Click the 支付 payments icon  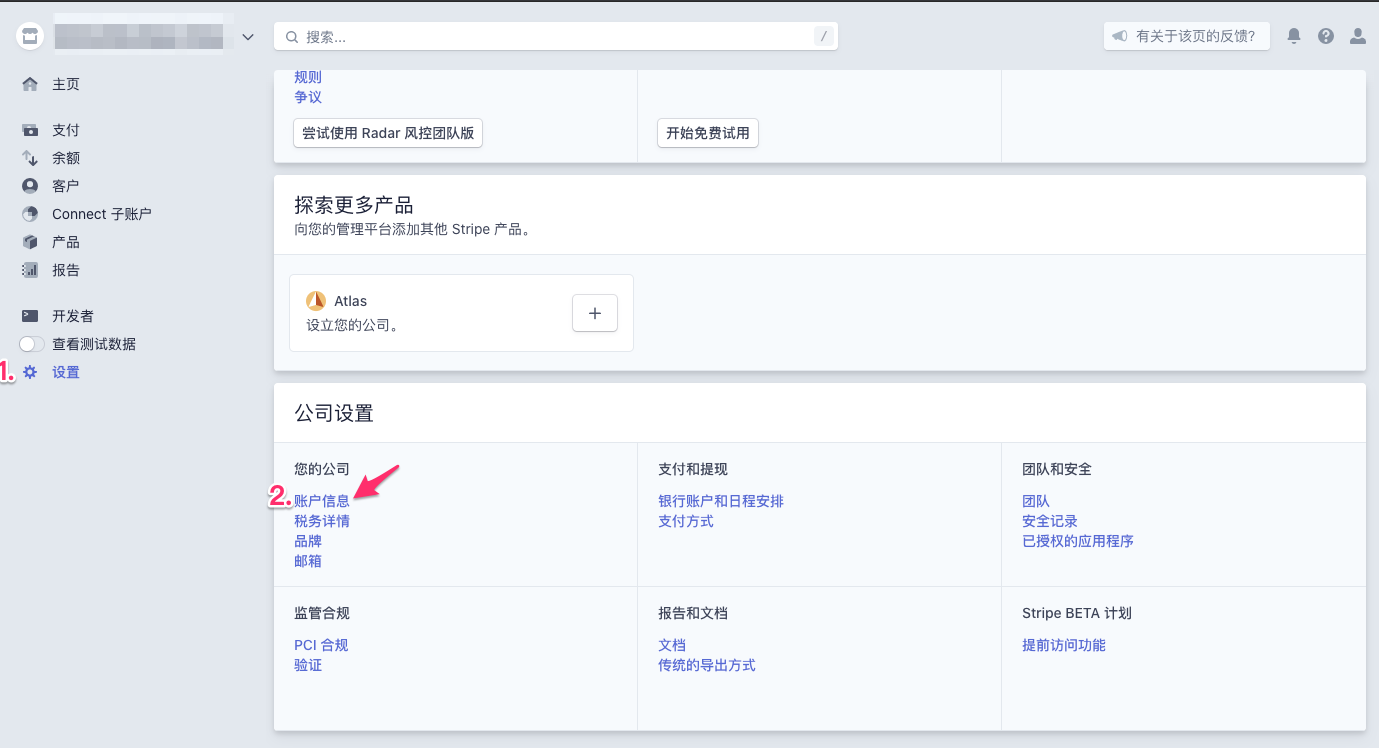coord(30,130)
